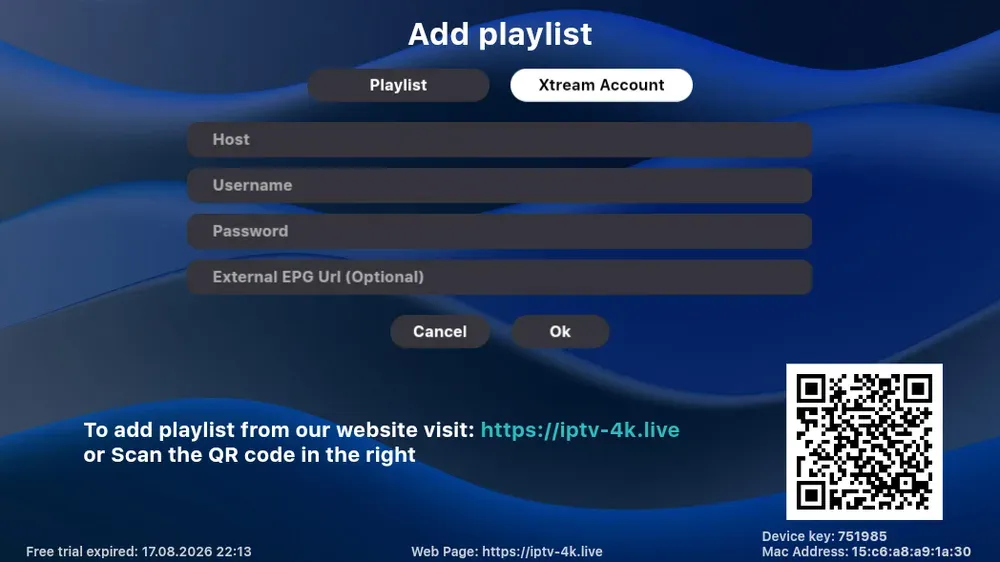Screen dimensions: 1000x562
Task: Select the Xtream Account tab
Action: (x=601, y=85)
